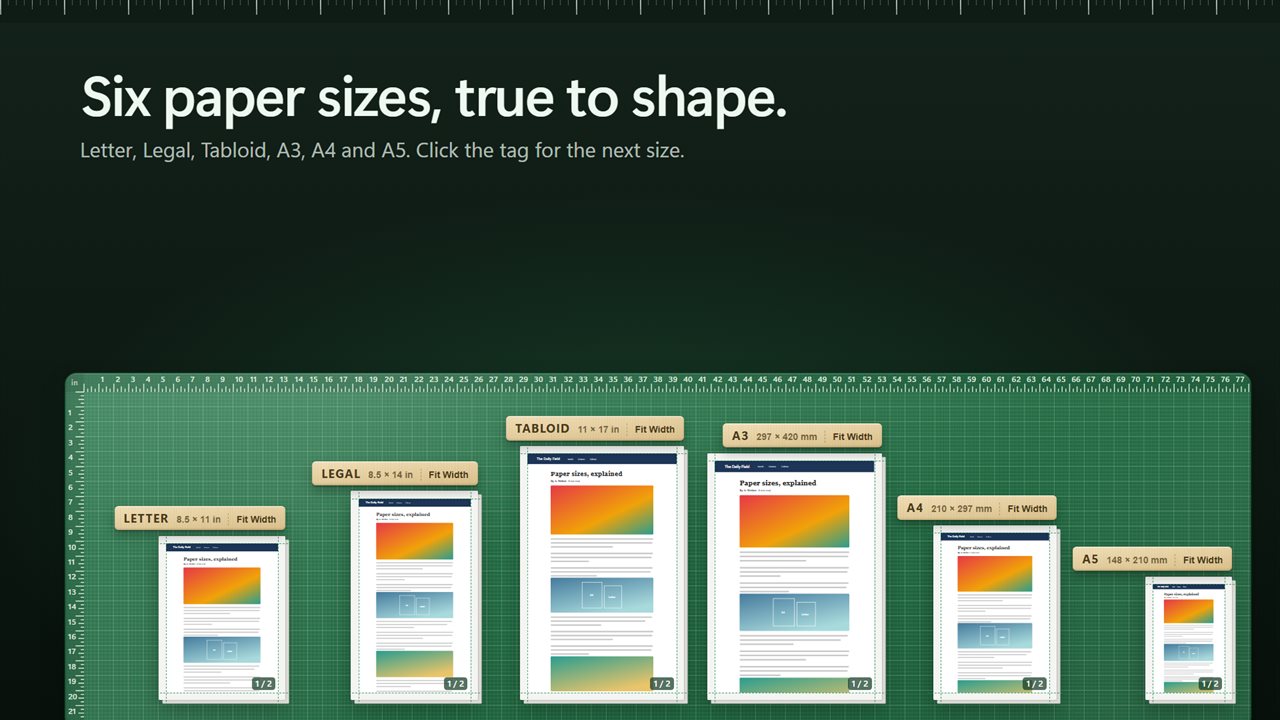Click the A4 size tag
The width and height of the screenshot is (1280, 720).
[949, 508]
